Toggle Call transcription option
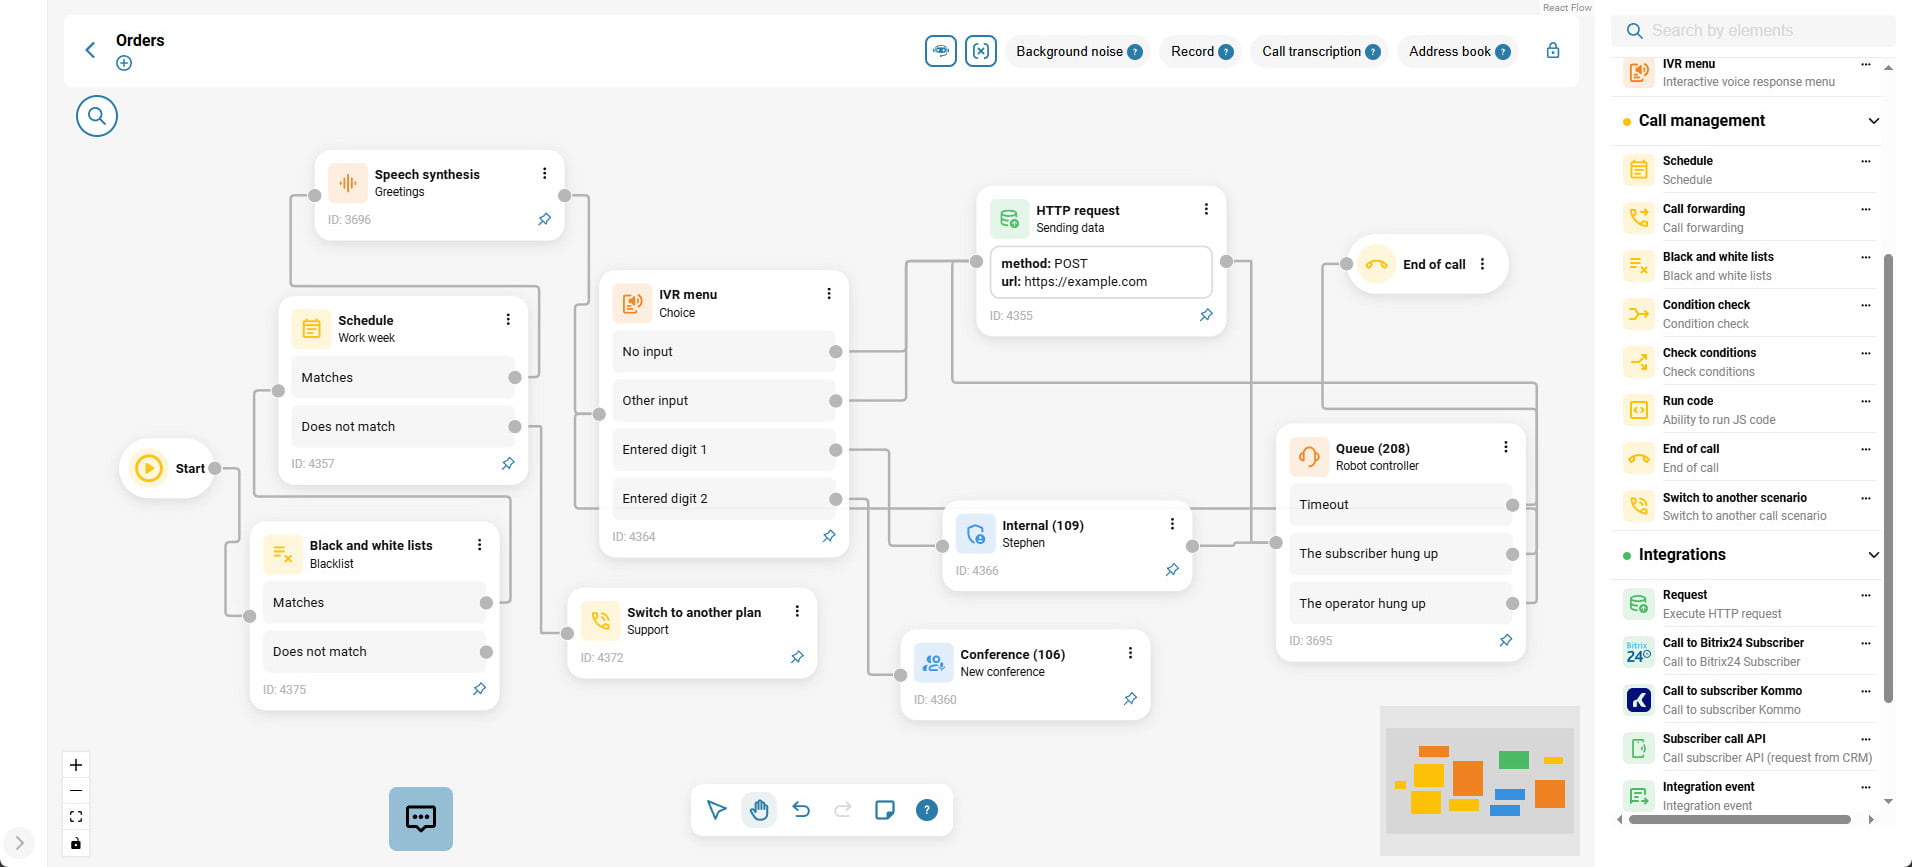 pyautogui.click(x=1311, y=52)
